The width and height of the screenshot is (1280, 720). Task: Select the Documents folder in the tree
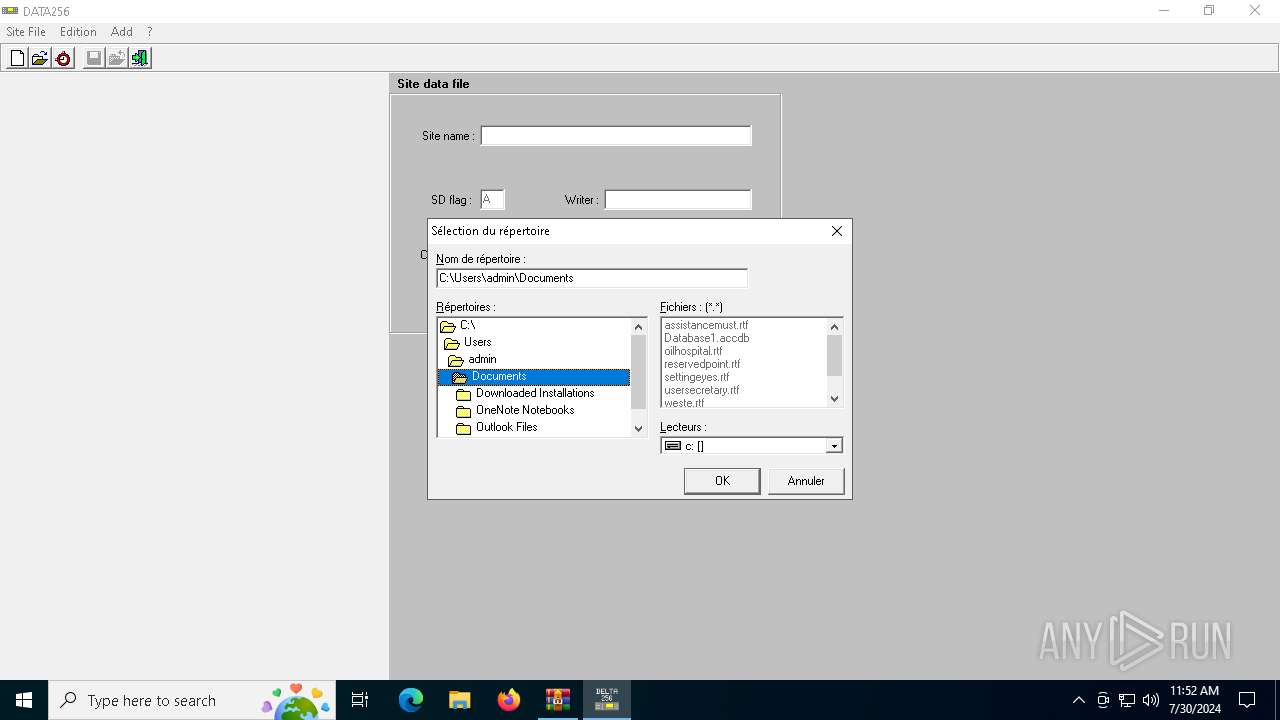[x=534, y=376]
